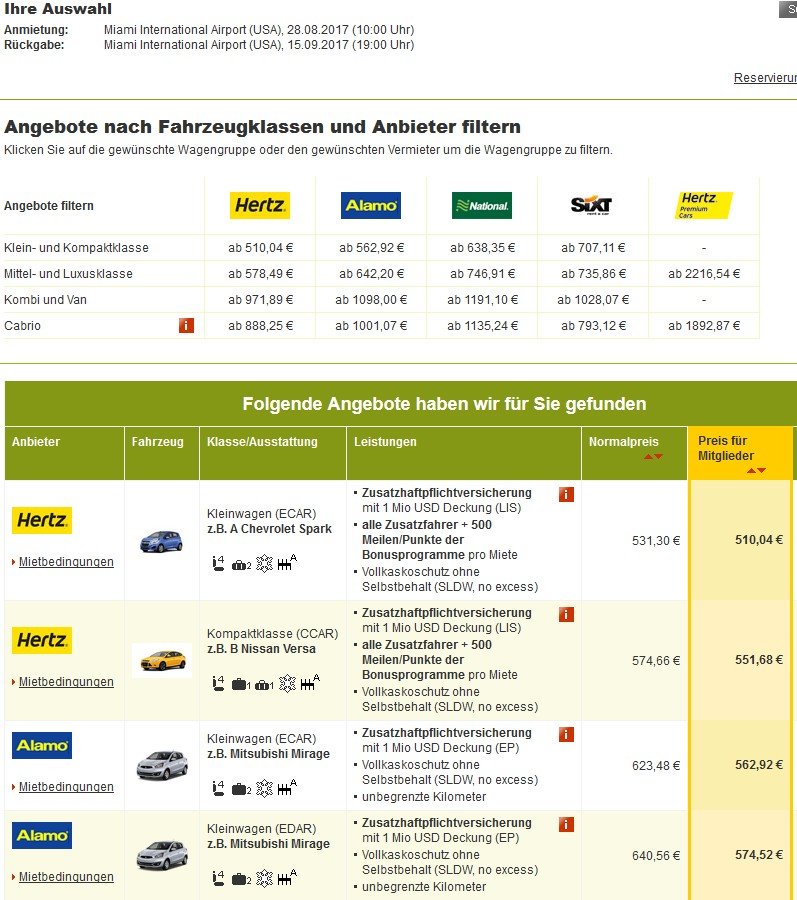Open silver Mitsubishi Mirage thumbnail in EDAR row
This screenshot has height=900, width=797.
pyautogui.click(x=162, y=855)
